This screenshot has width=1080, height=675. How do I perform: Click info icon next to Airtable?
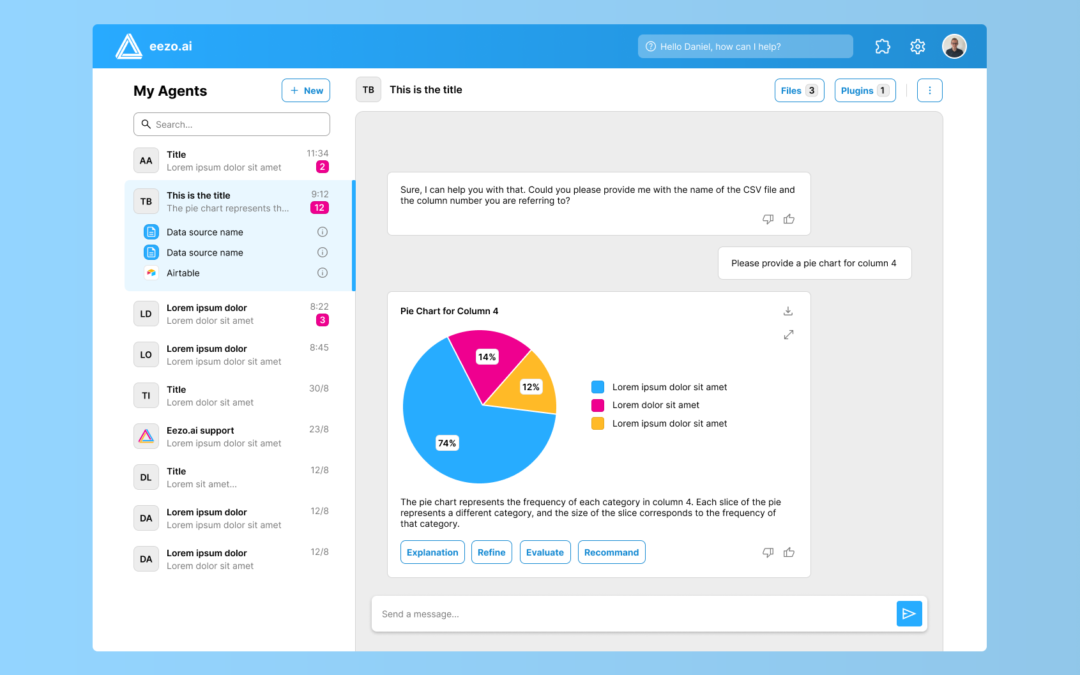pyautogui.click(x=322, y=273)
